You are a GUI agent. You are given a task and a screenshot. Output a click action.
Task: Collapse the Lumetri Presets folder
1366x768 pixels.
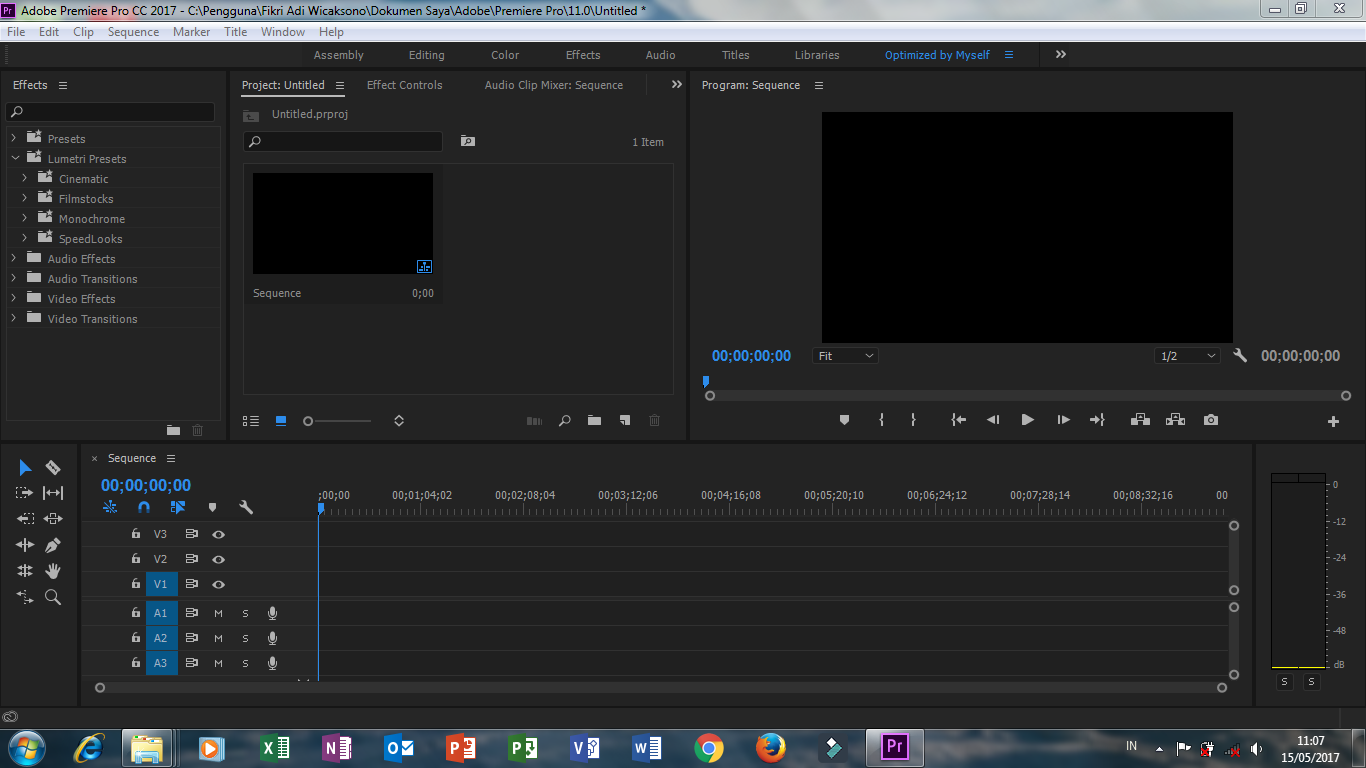15,159
